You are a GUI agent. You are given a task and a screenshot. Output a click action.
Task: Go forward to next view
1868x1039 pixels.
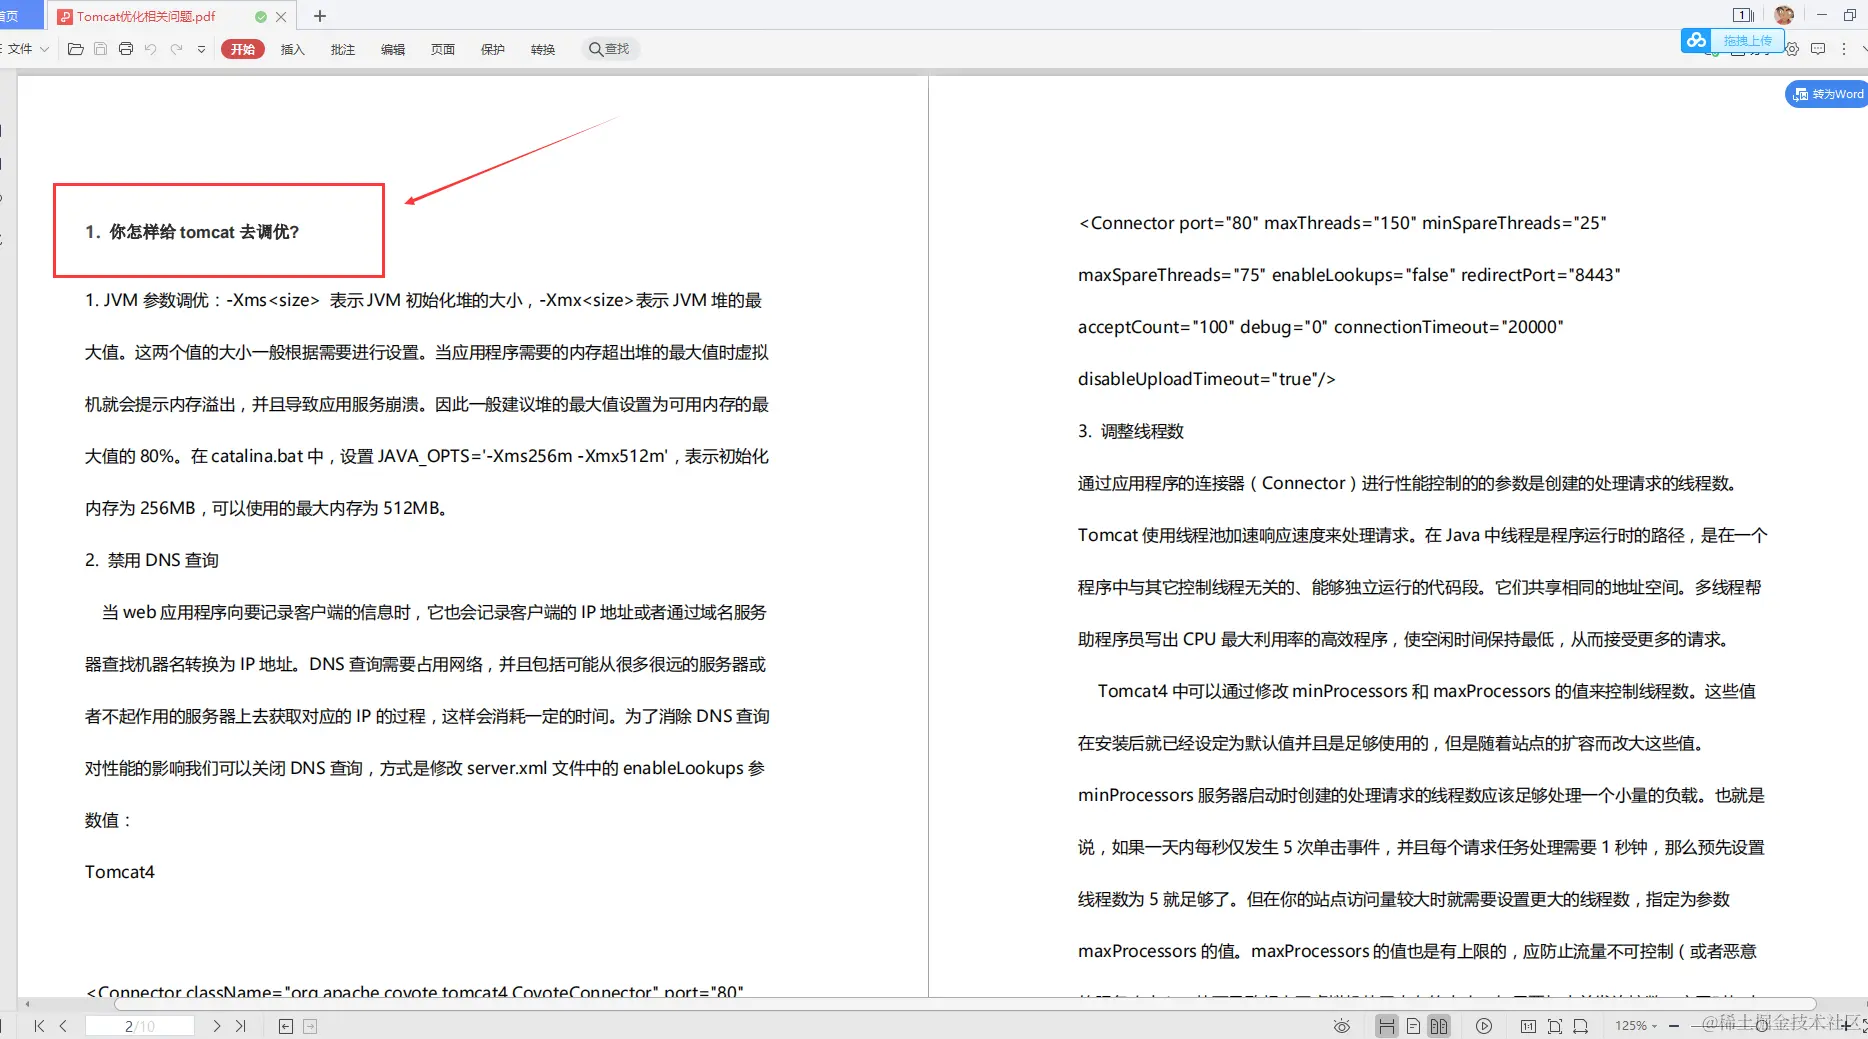310,1026
